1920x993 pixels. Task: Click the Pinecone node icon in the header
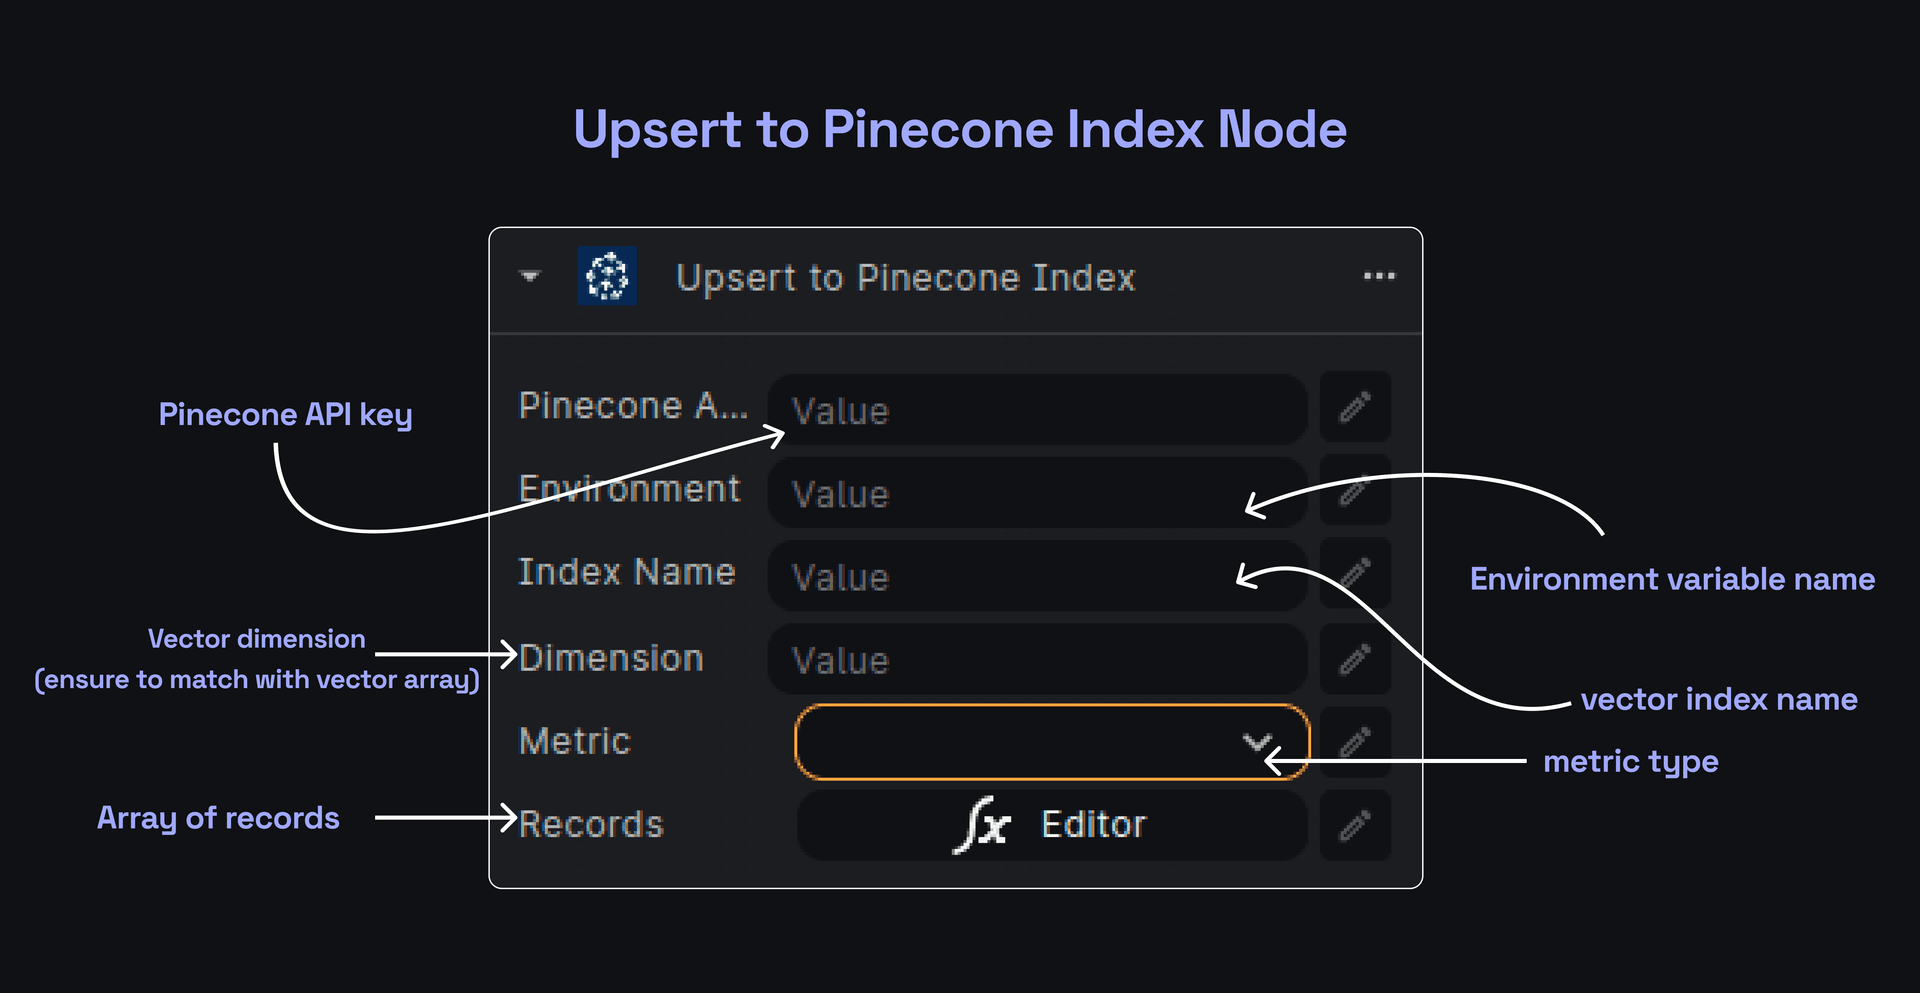click(606, 277)
